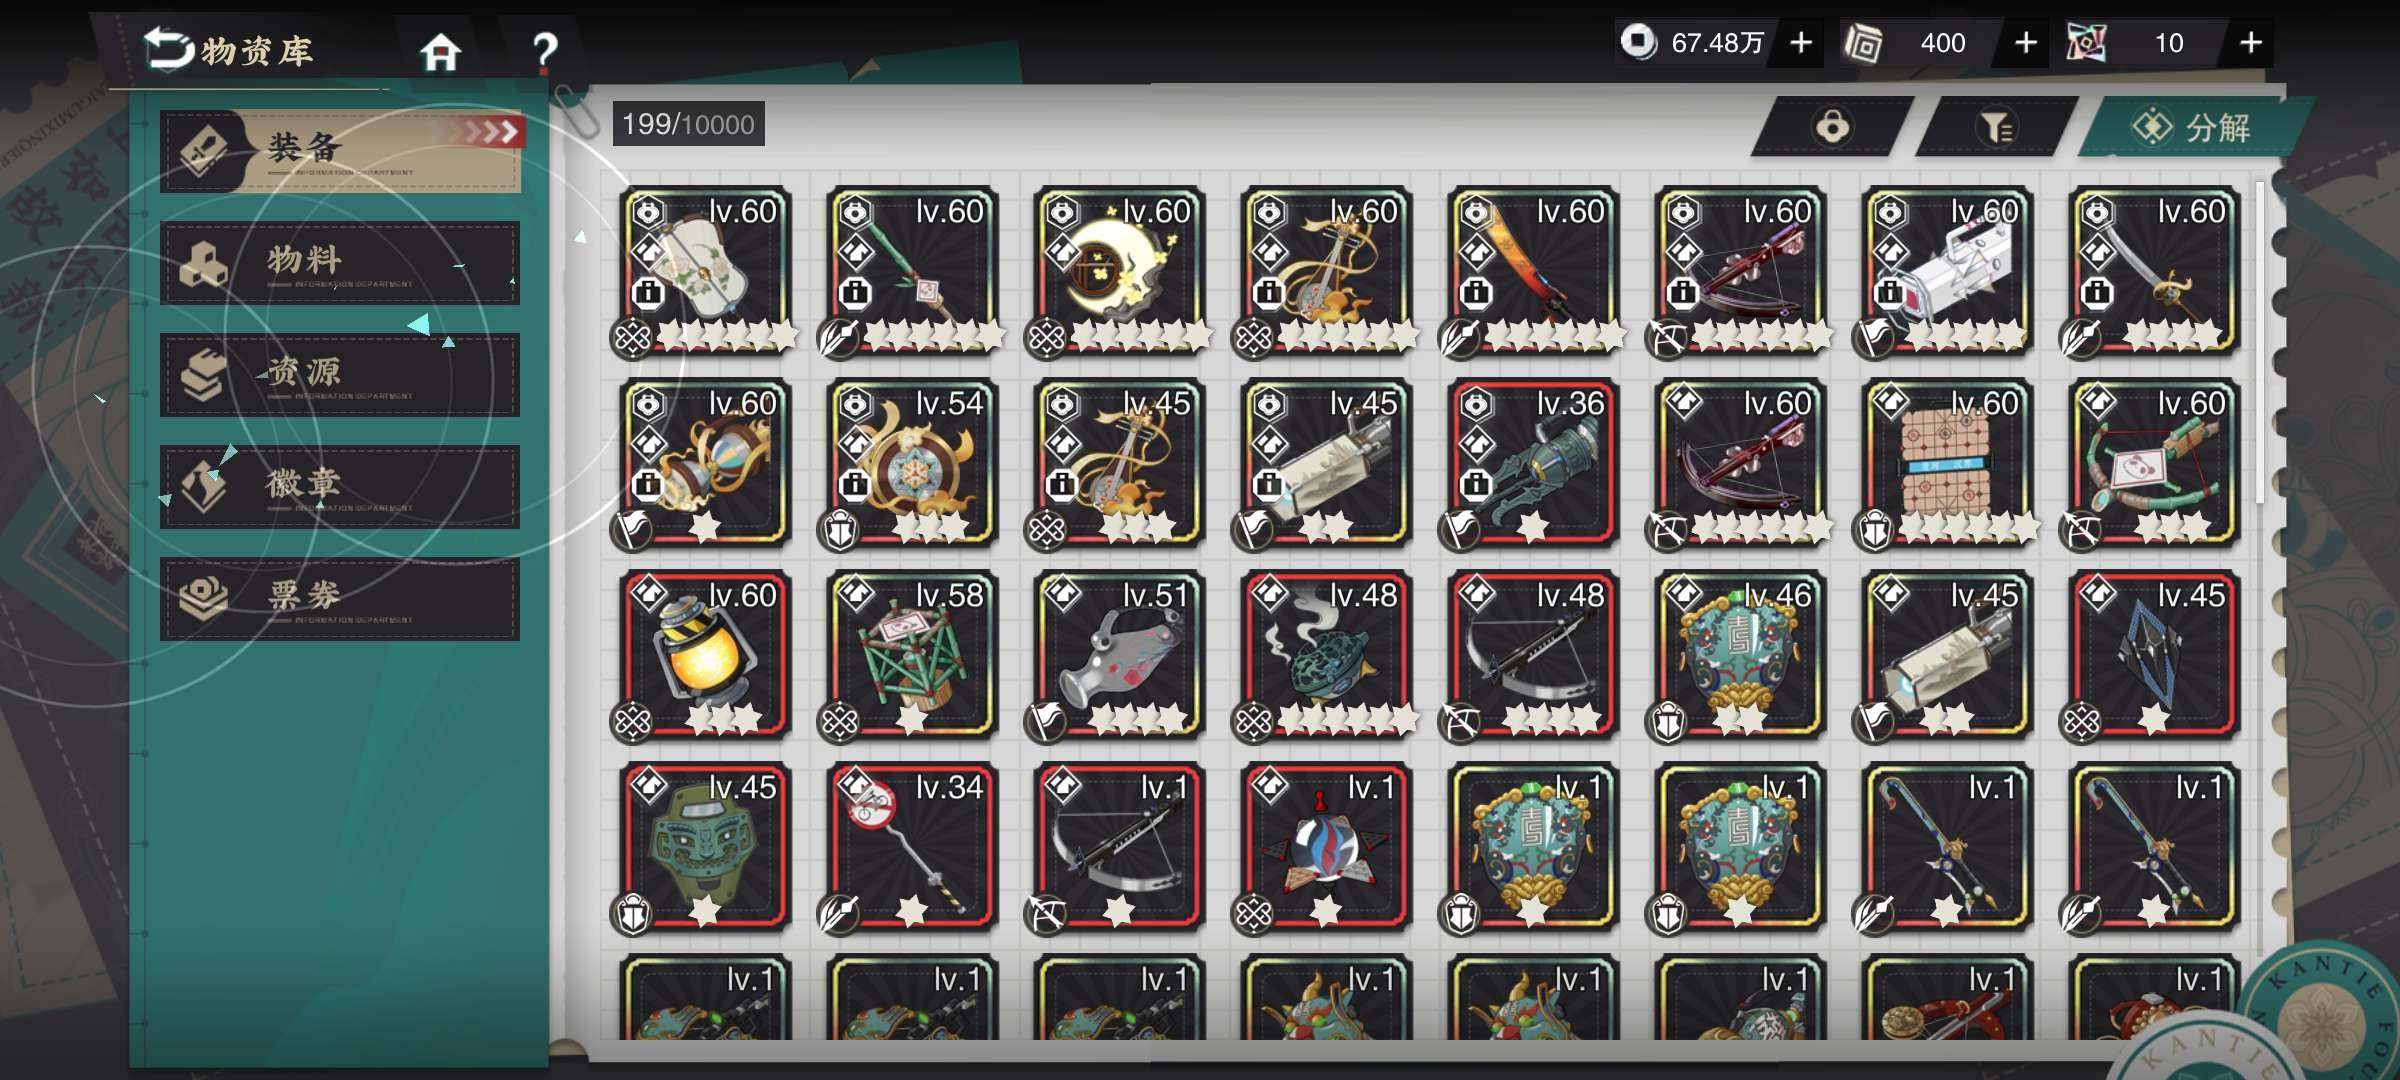The image size is (2400, 1080).
Task: Open the sort filter icon
Action: (x=1997, y=127)
